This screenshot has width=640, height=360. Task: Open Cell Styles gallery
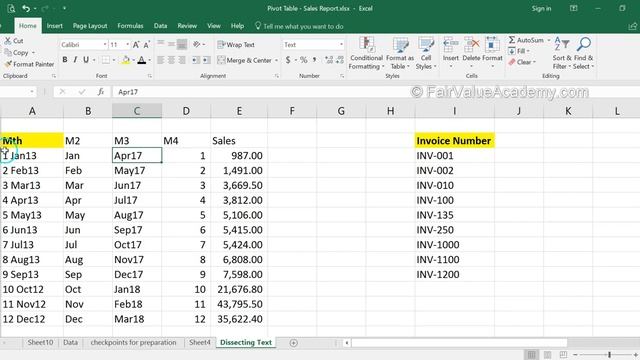tap(426, 53)
